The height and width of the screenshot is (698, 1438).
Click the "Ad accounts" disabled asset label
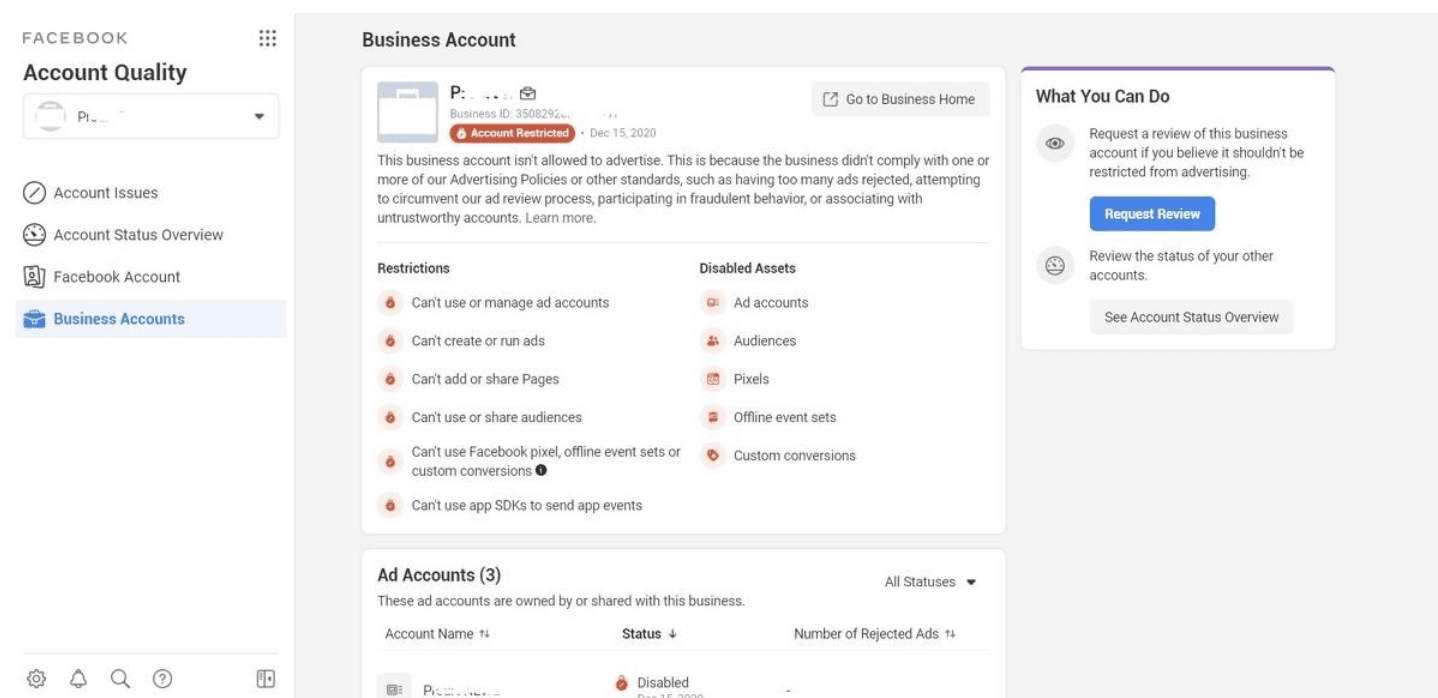click(x=771, y=303)
